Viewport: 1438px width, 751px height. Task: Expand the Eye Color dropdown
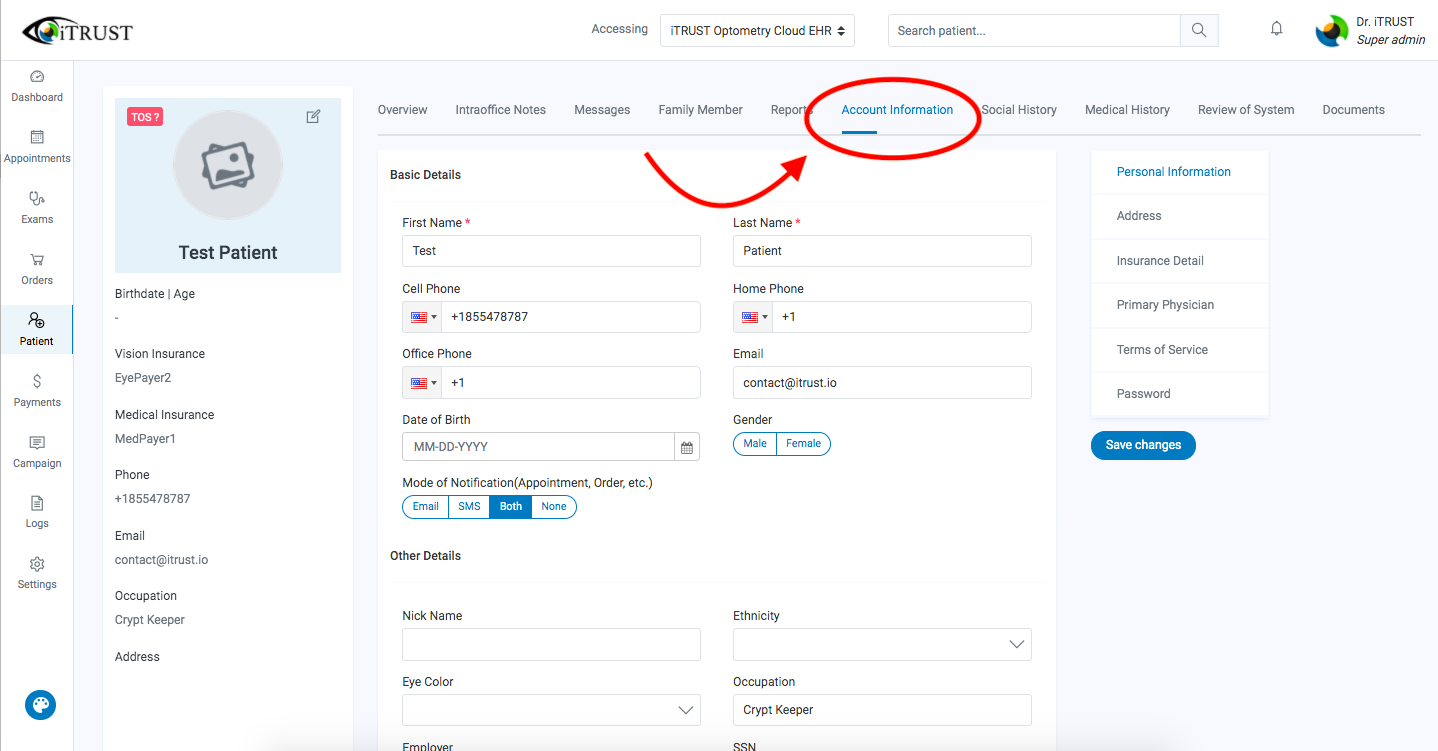click(551, 710)
